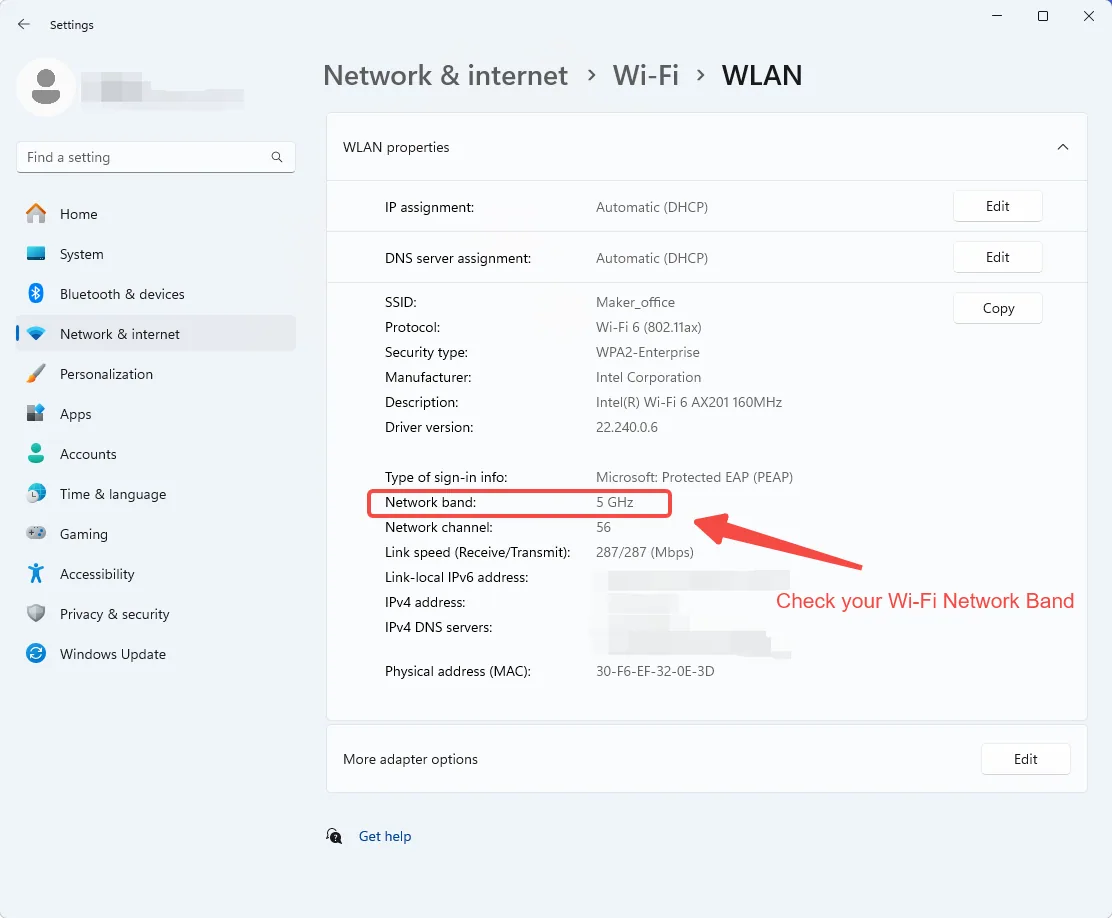Edit More adapter options
This screenshot has height=918, width=1112.
click(x=1025, y=759)
